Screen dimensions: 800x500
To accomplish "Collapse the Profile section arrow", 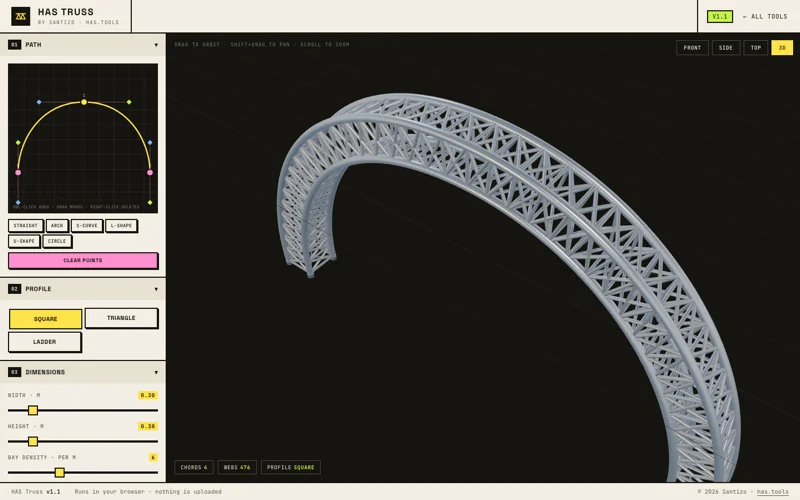I will [156, 289].
